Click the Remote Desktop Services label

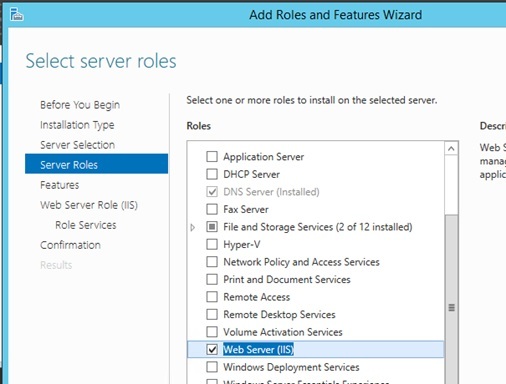(x=279, y=314)
